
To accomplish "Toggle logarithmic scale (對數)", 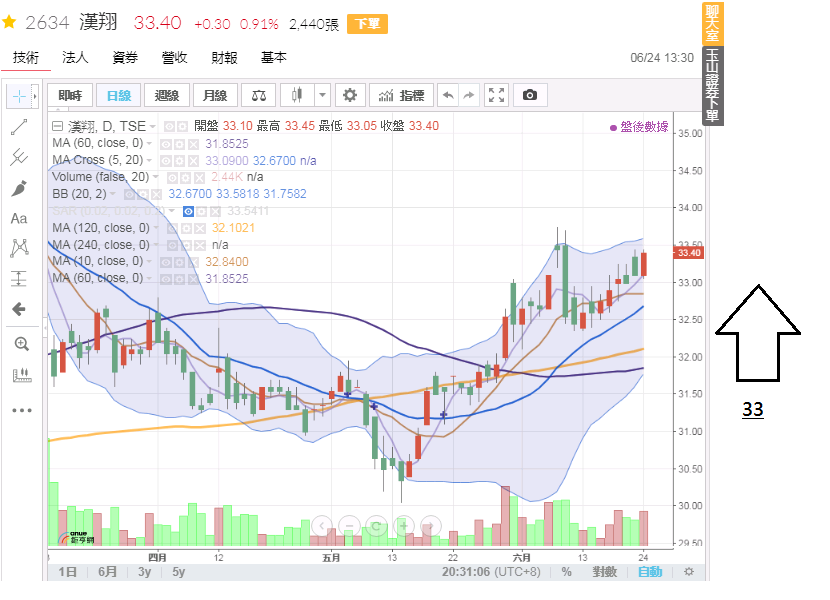I will coord(604,572).
